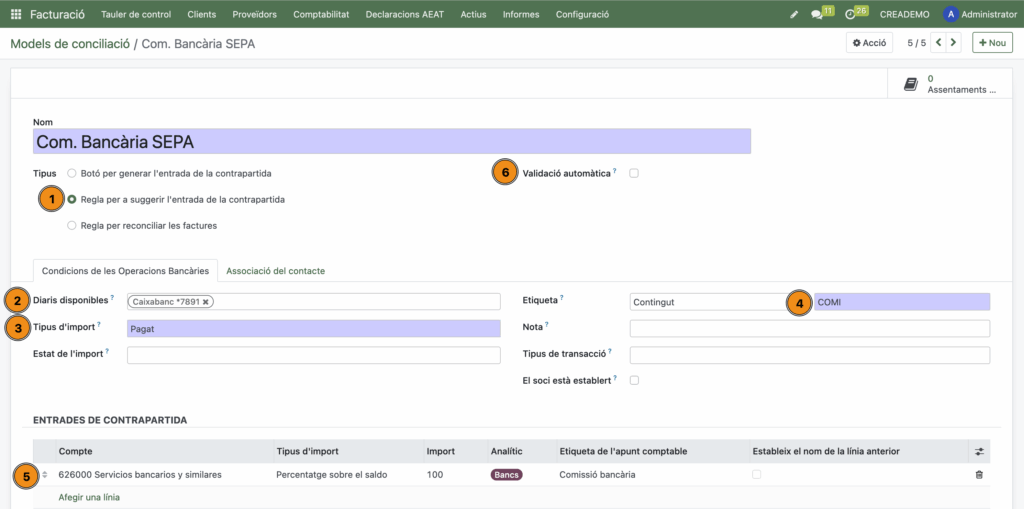
Task: Remove the Caixabanc *7891 tag
Action: point(206,301)
